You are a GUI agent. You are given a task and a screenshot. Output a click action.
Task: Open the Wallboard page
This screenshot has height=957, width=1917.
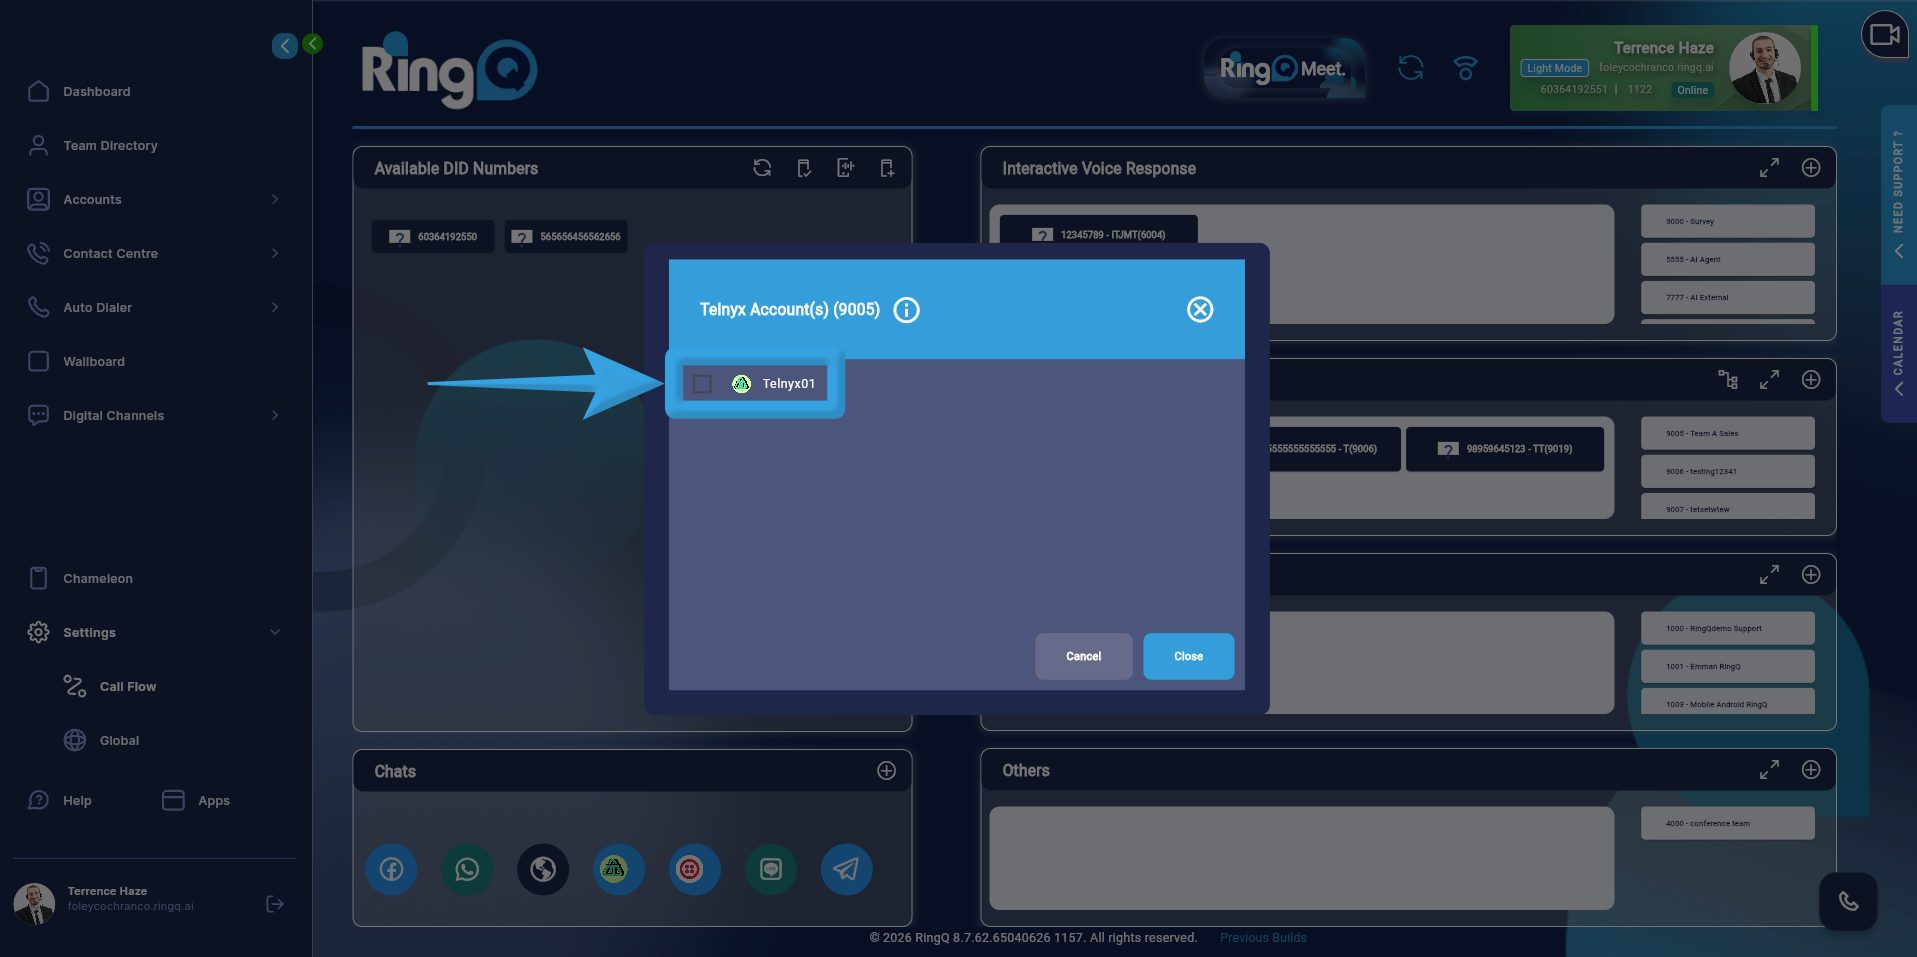click(94, 361)
